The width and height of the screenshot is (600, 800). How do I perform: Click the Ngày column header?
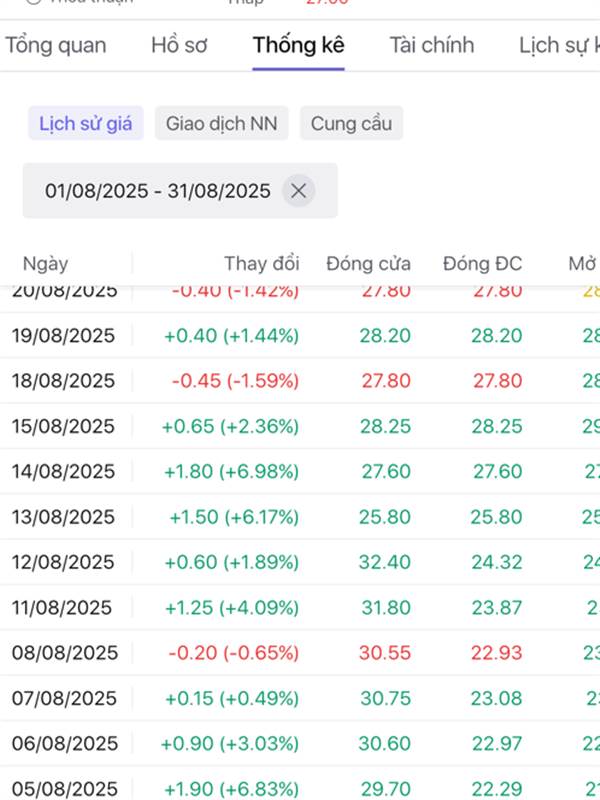click(x=46, y=264)
